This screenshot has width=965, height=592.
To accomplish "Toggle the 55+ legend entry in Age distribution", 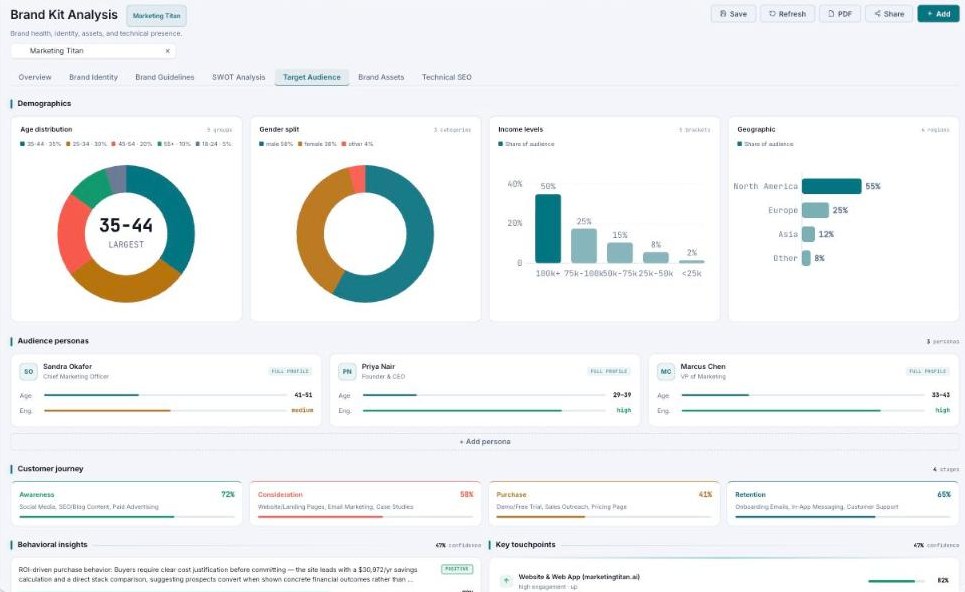I will point(174,144).
